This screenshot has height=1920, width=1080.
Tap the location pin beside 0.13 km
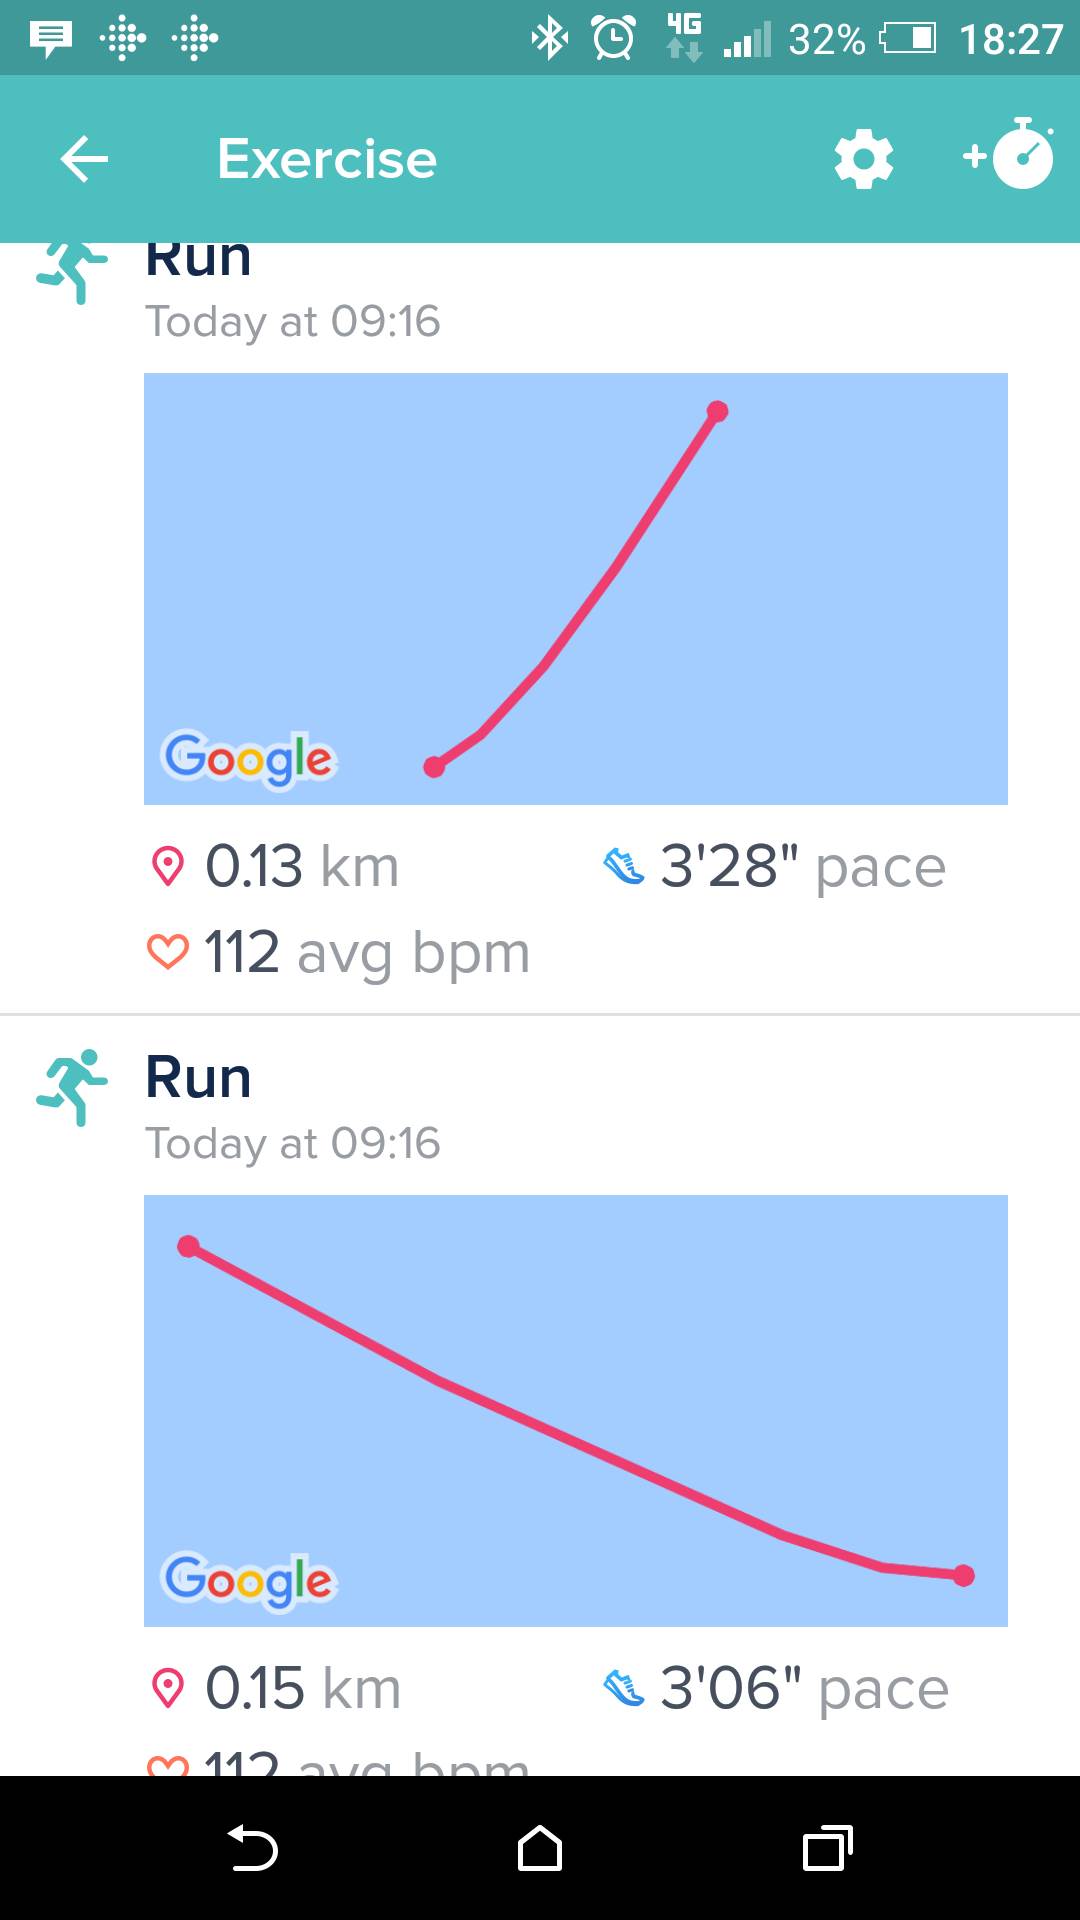click(167, 866)
